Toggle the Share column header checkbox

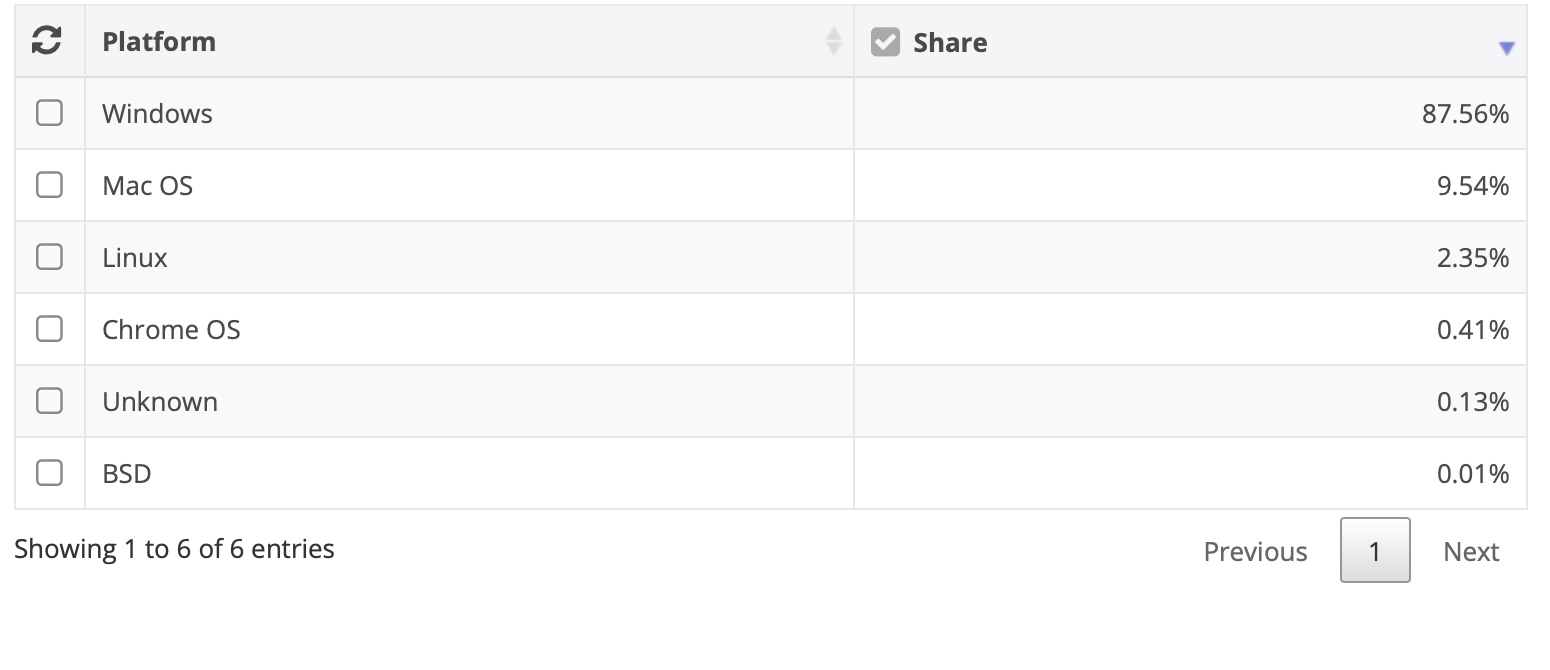[885, 42]
